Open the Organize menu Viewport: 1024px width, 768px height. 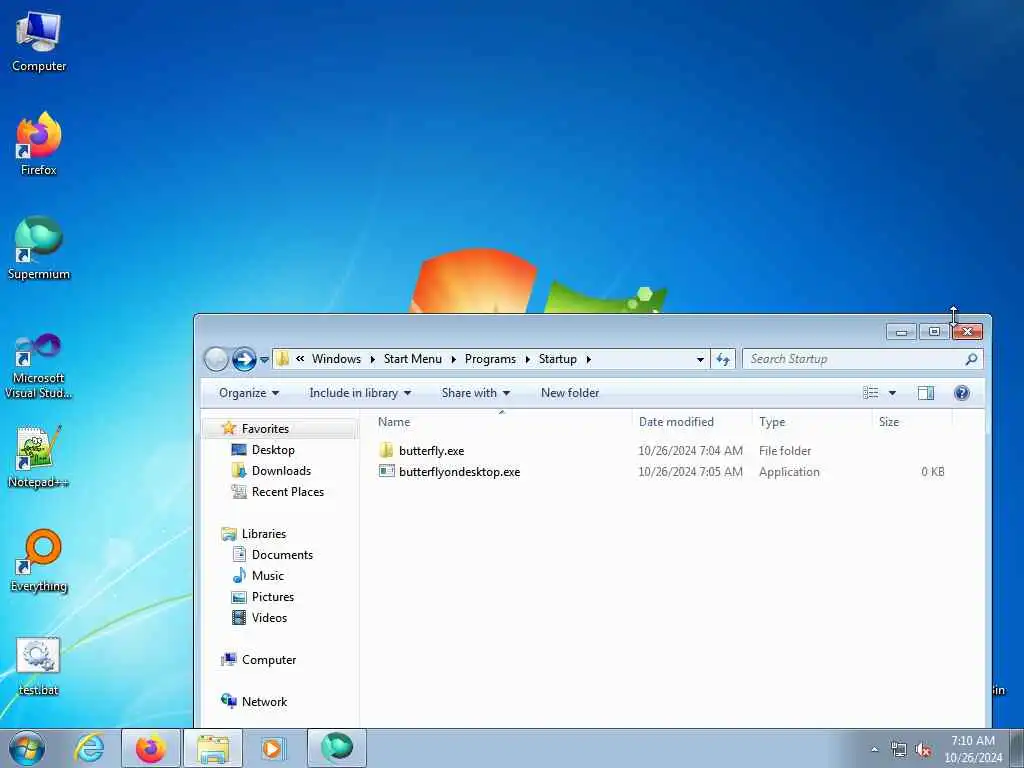coord(249,393)
